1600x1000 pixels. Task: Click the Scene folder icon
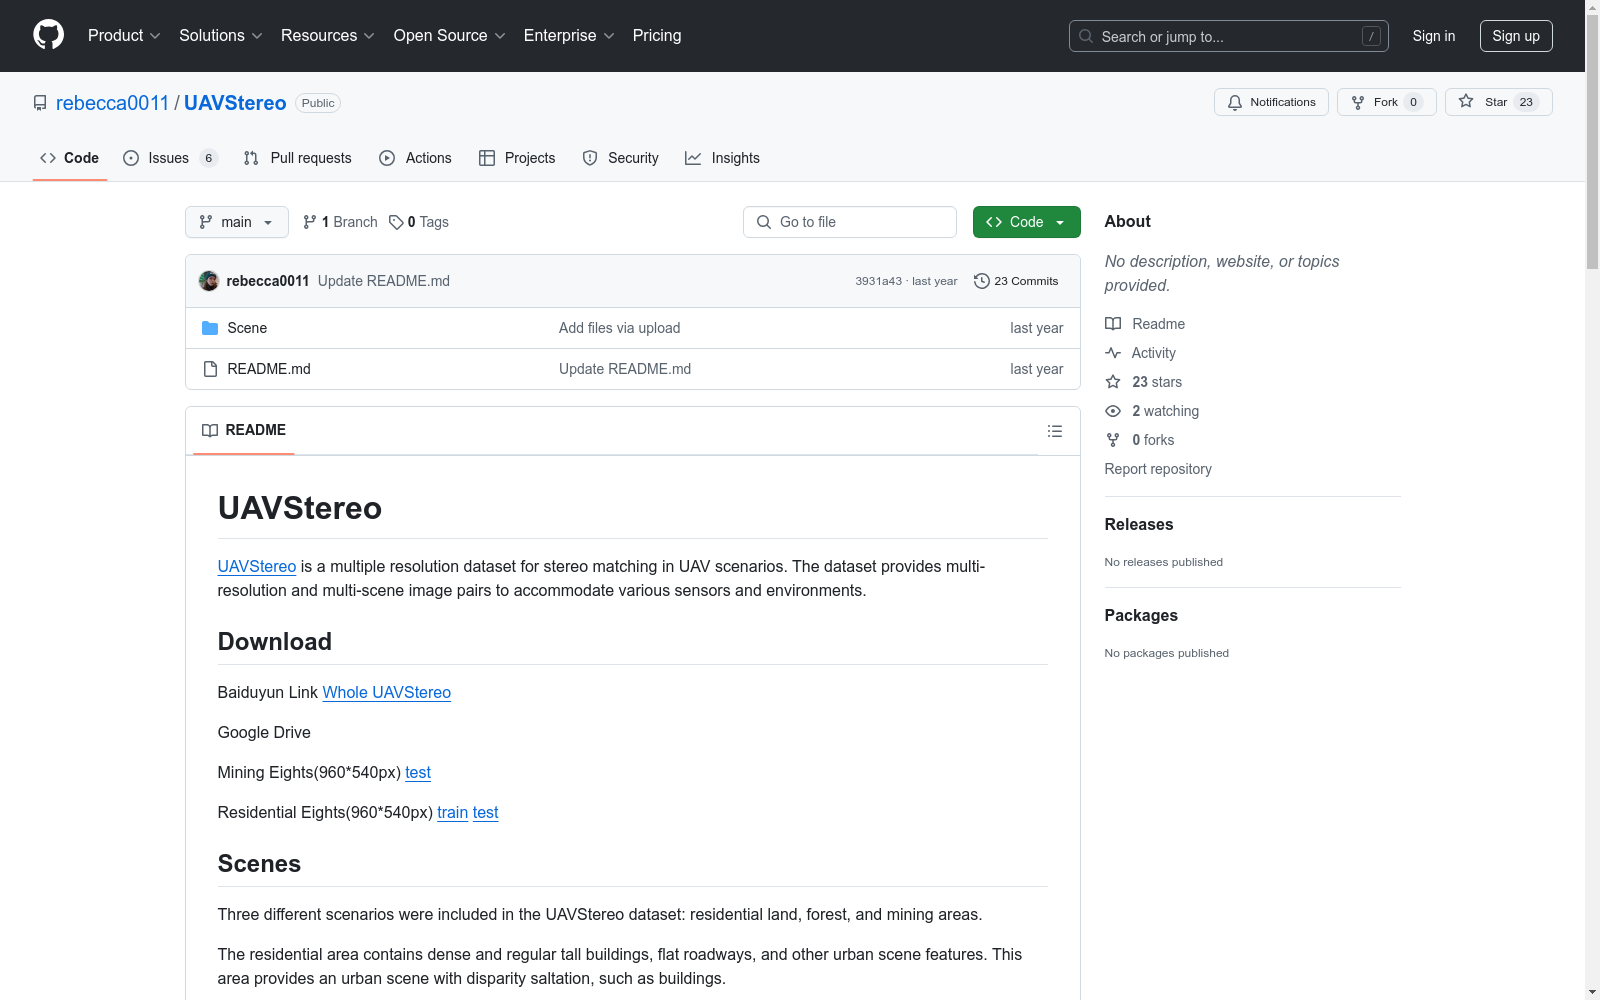coord(210,328)
